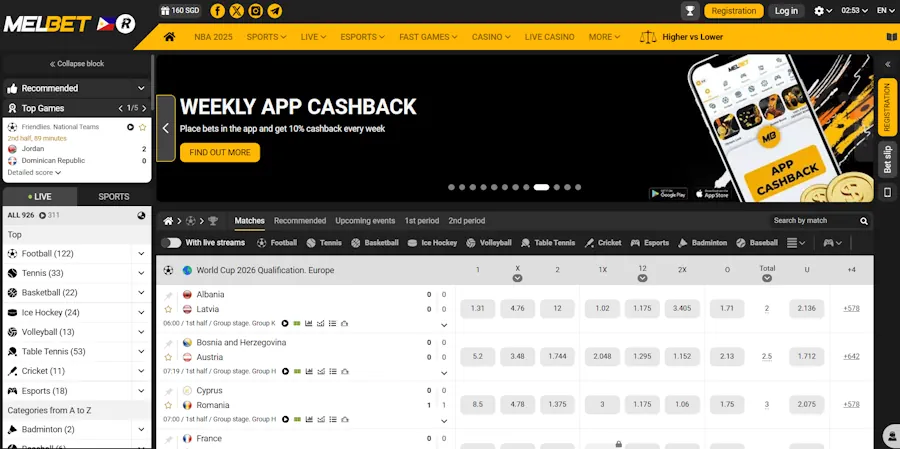Click the book icon at far right of nav bar
This screenshot has height=449, width=900.
[x=891, y=37]
